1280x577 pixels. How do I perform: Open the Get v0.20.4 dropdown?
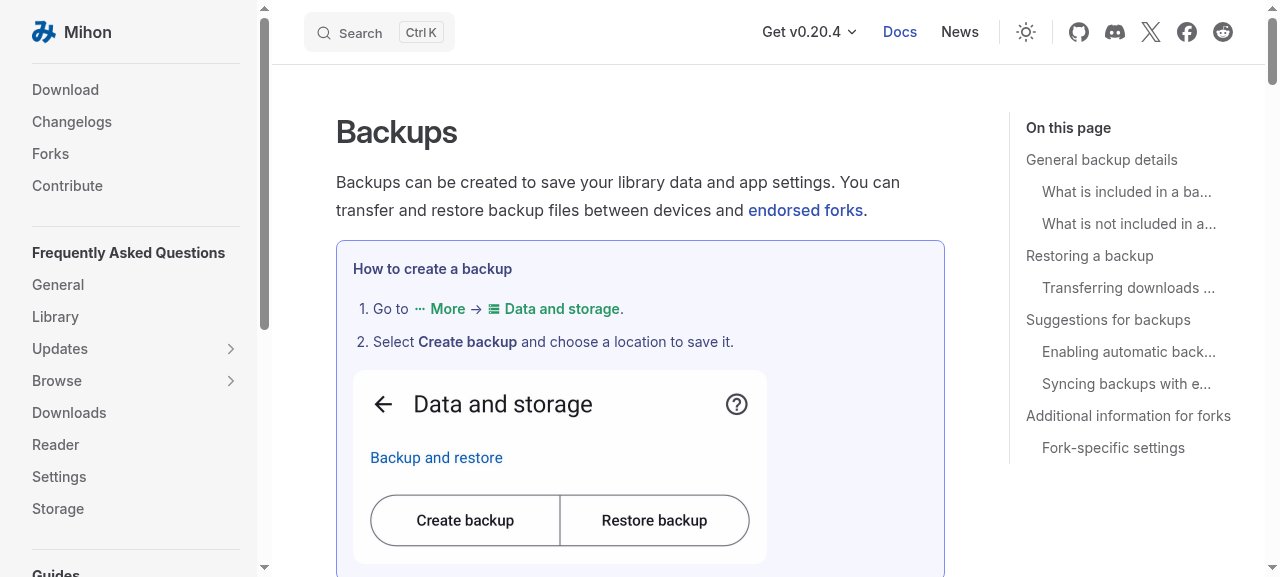coord(810,32)
